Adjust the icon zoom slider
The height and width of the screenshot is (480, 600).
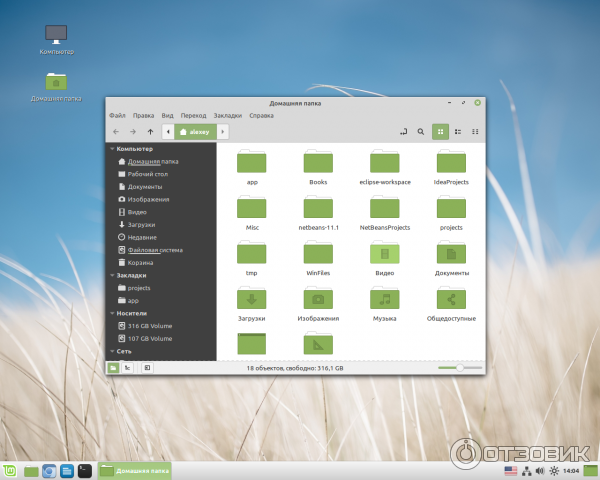460,368
